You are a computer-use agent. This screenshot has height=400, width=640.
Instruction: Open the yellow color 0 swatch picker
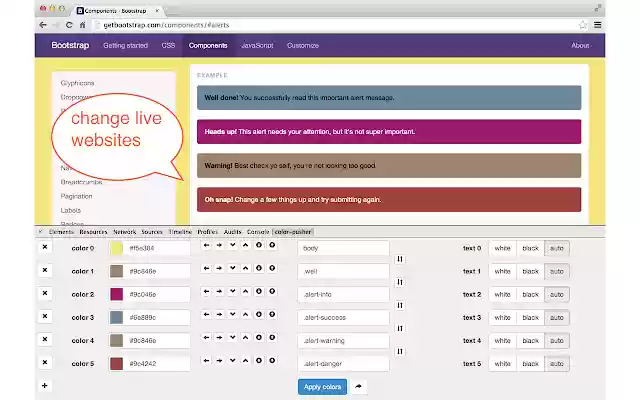coord(116,248)
